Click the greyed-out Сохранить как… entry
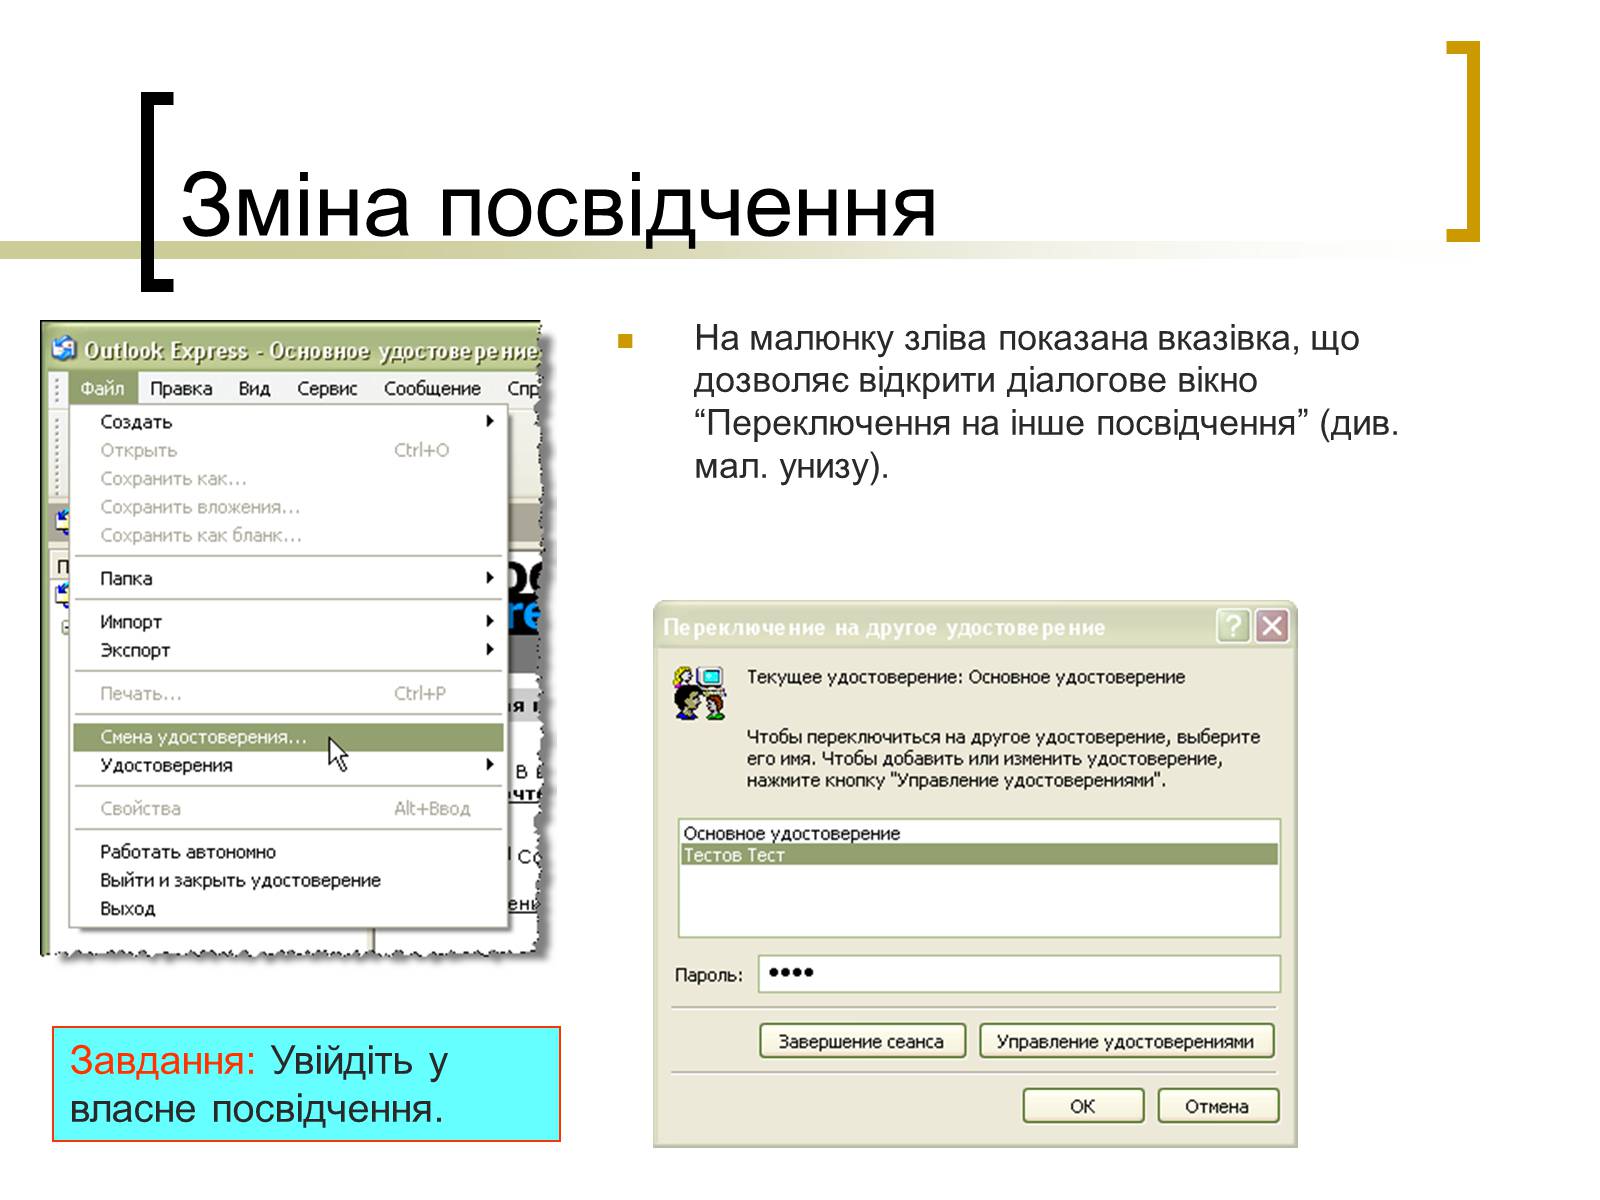 [x=288, y=478]
